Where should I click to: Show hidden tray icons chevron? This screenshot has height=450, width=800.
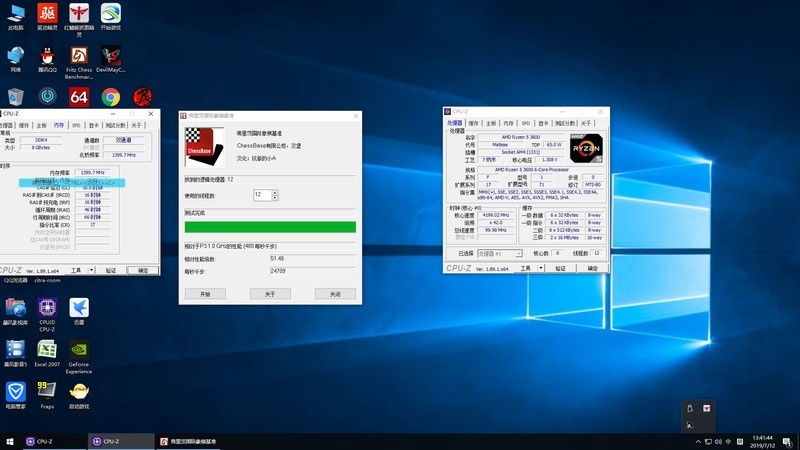click(x=698, y=442)
